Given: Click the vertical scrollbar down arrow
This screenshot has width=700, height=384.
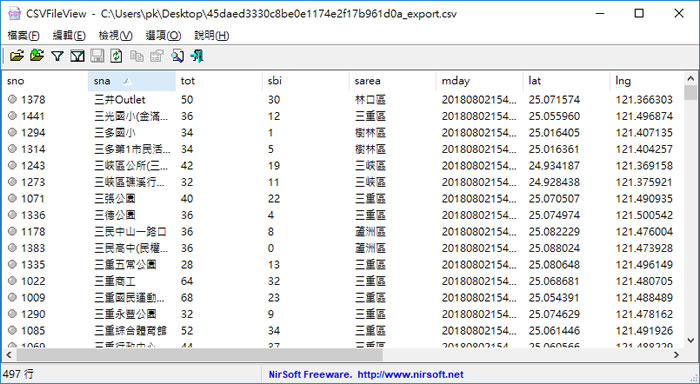Looking at the screenshot, I should pyautogui.click(x=691, y=340).
